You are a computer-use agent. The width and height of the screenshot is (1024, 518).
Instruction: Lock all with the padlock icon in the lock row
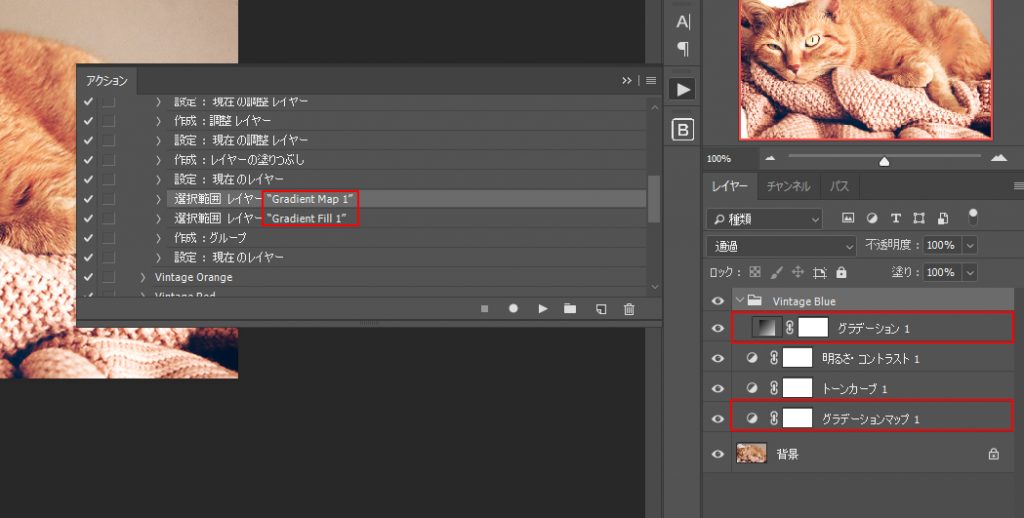[x=841, y=272]
